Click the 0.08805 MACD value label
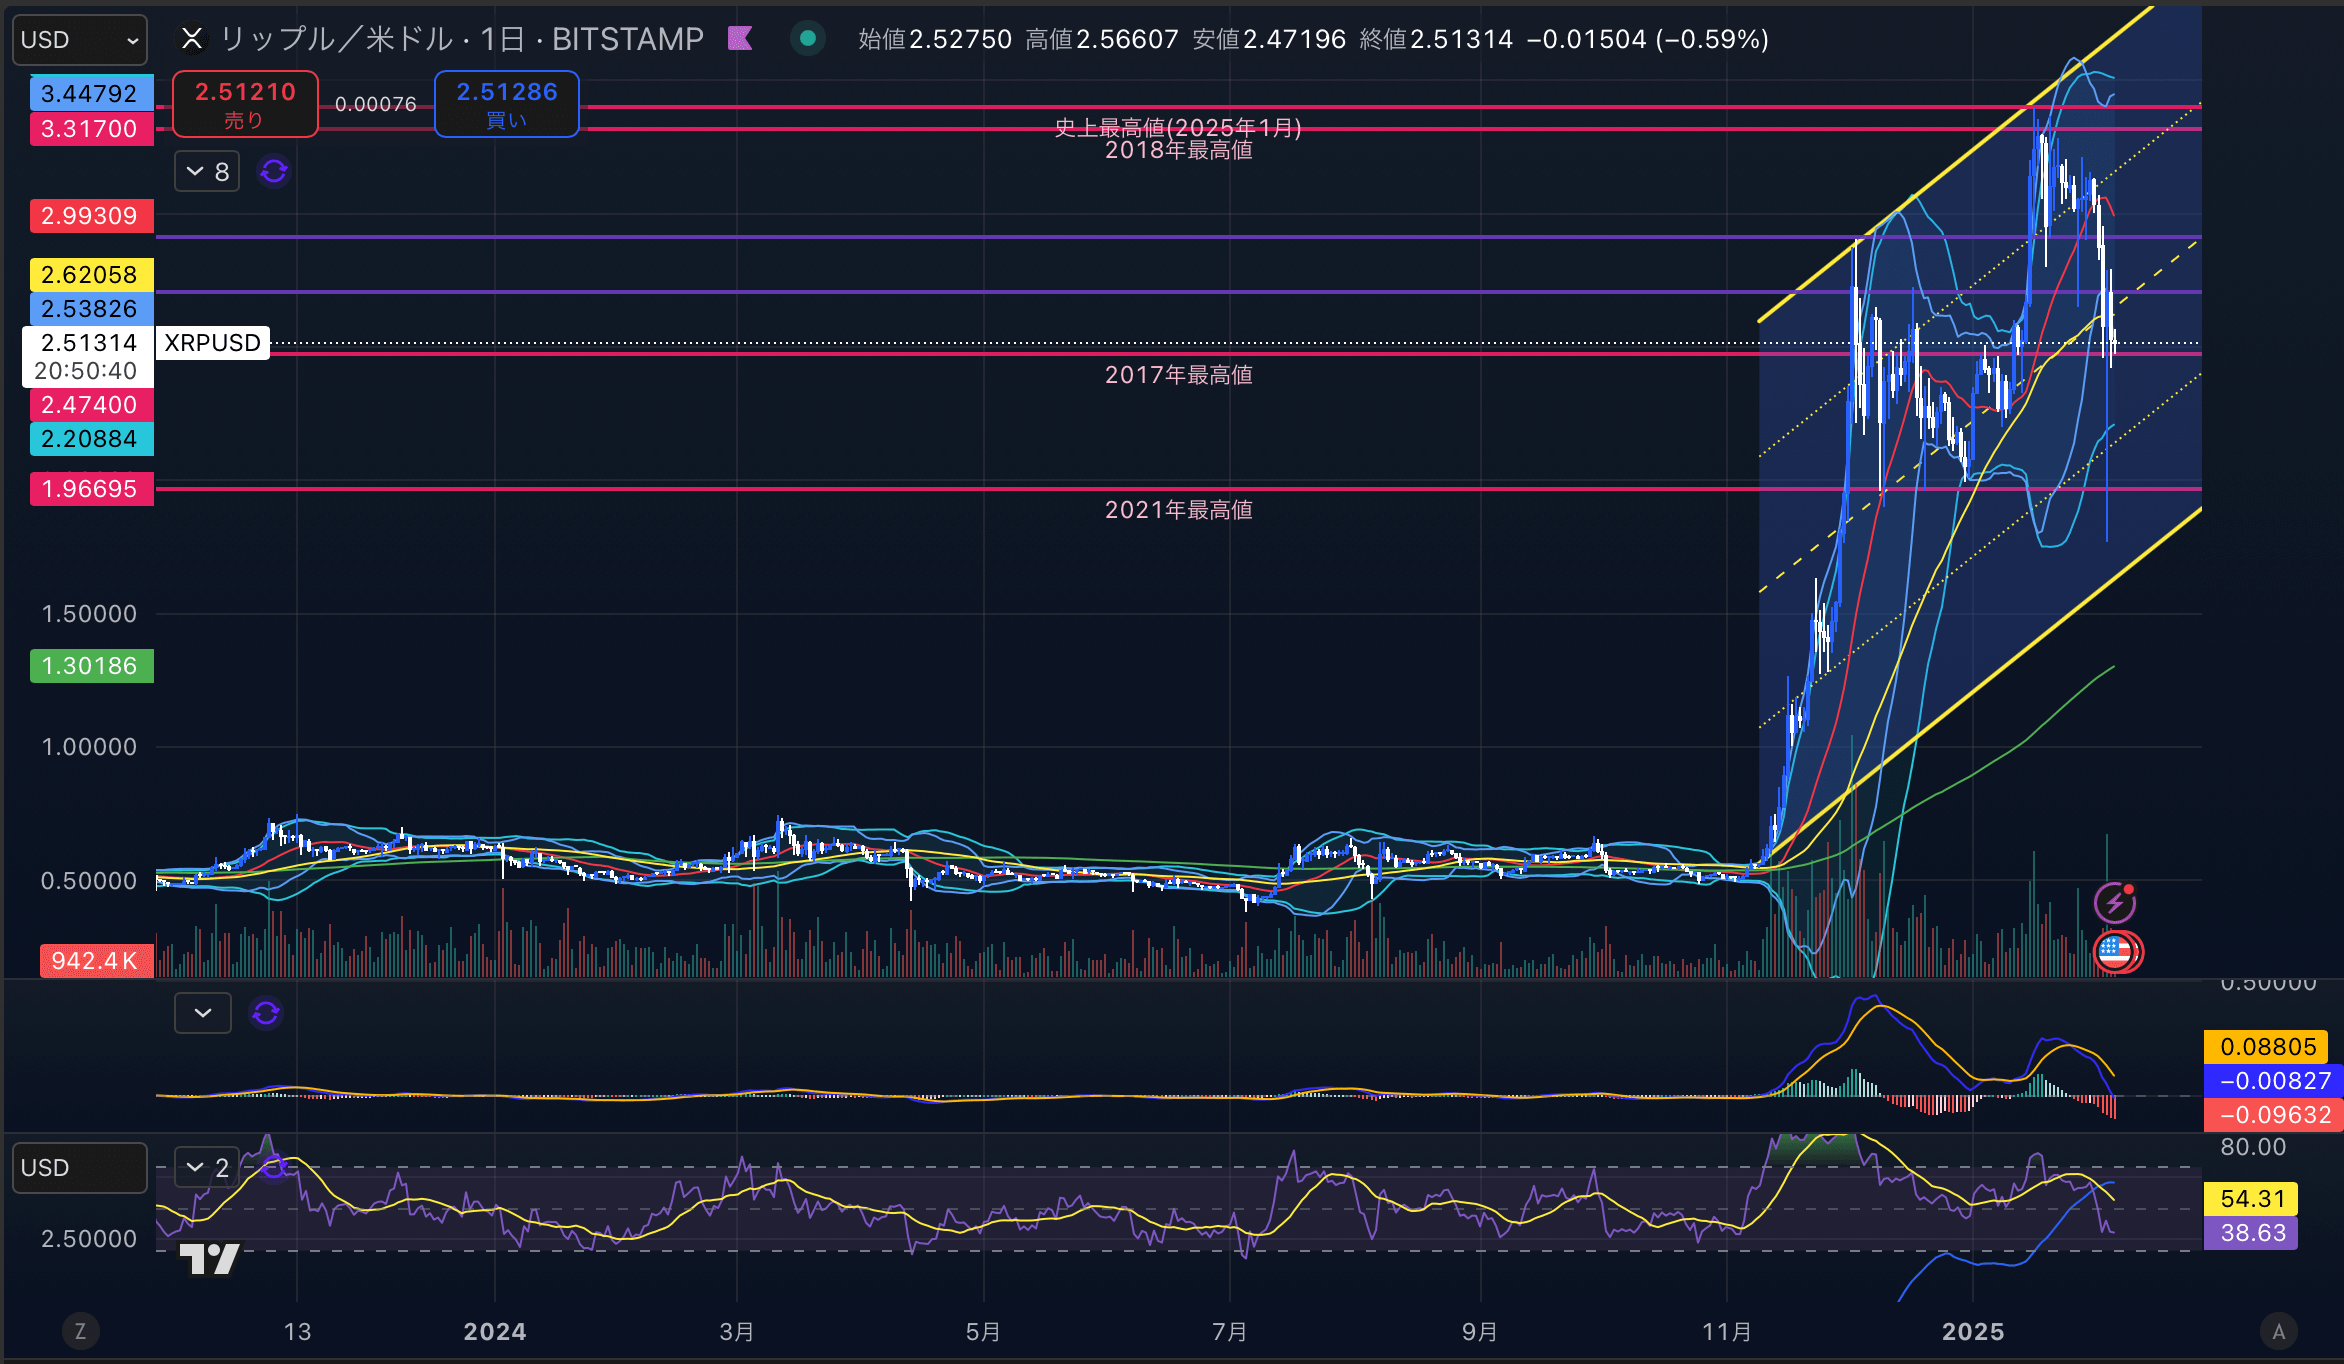Screen dimensions: 2344x1364 pyautogui.click(x=2267, y=1047)
